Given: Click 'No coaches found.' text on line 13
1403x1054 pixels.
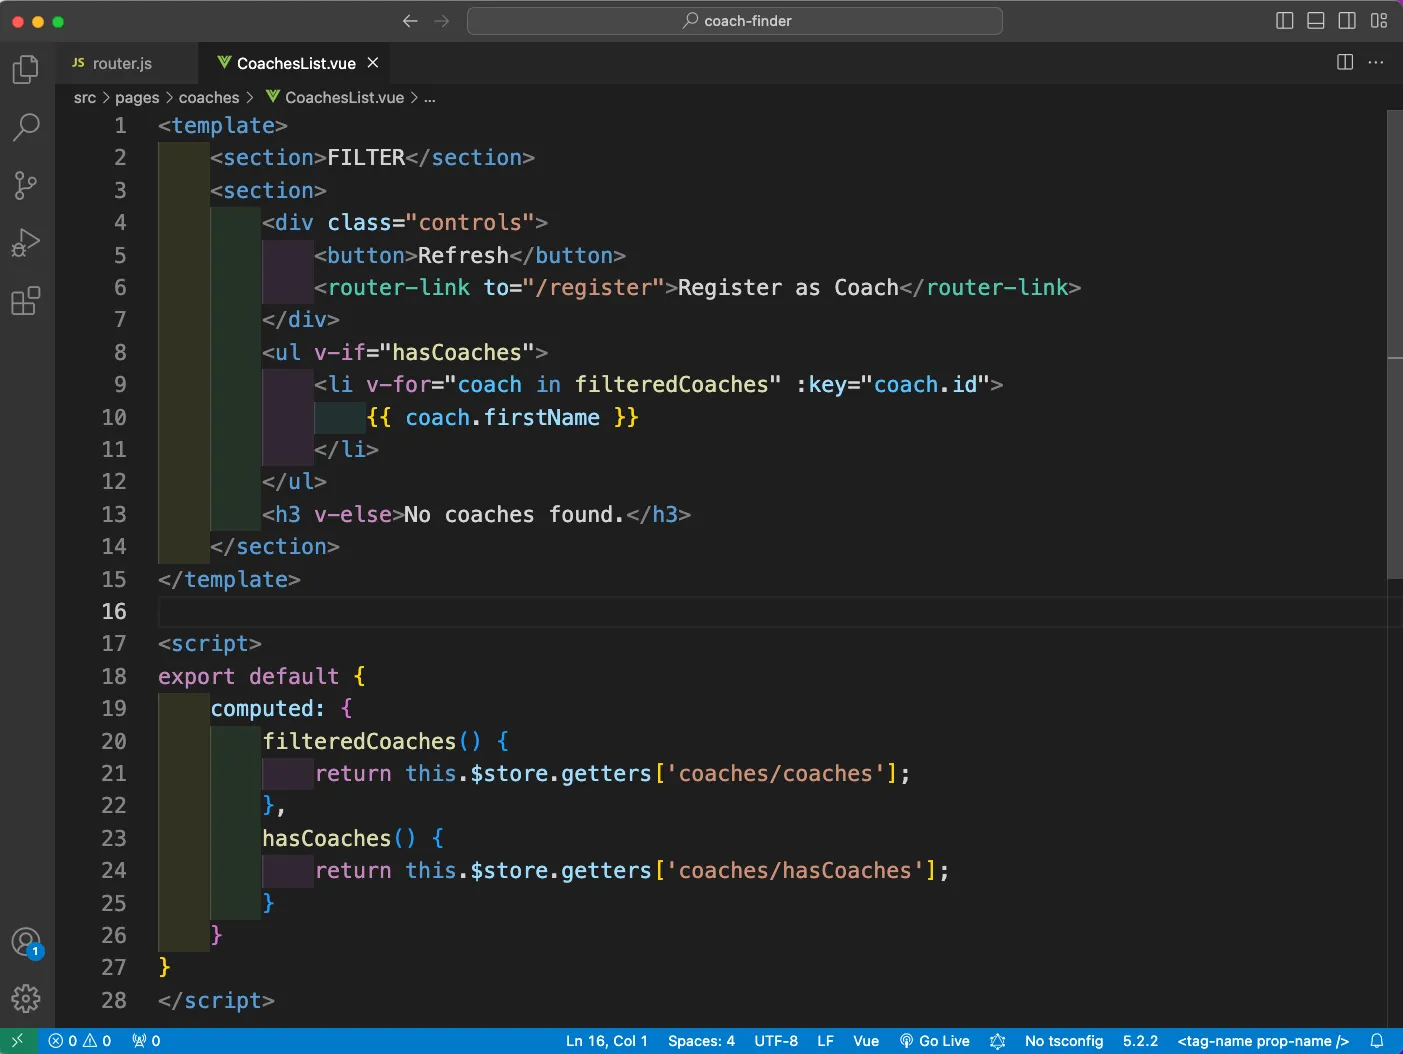Looking at the screenshot, I should tap(514, 514).
